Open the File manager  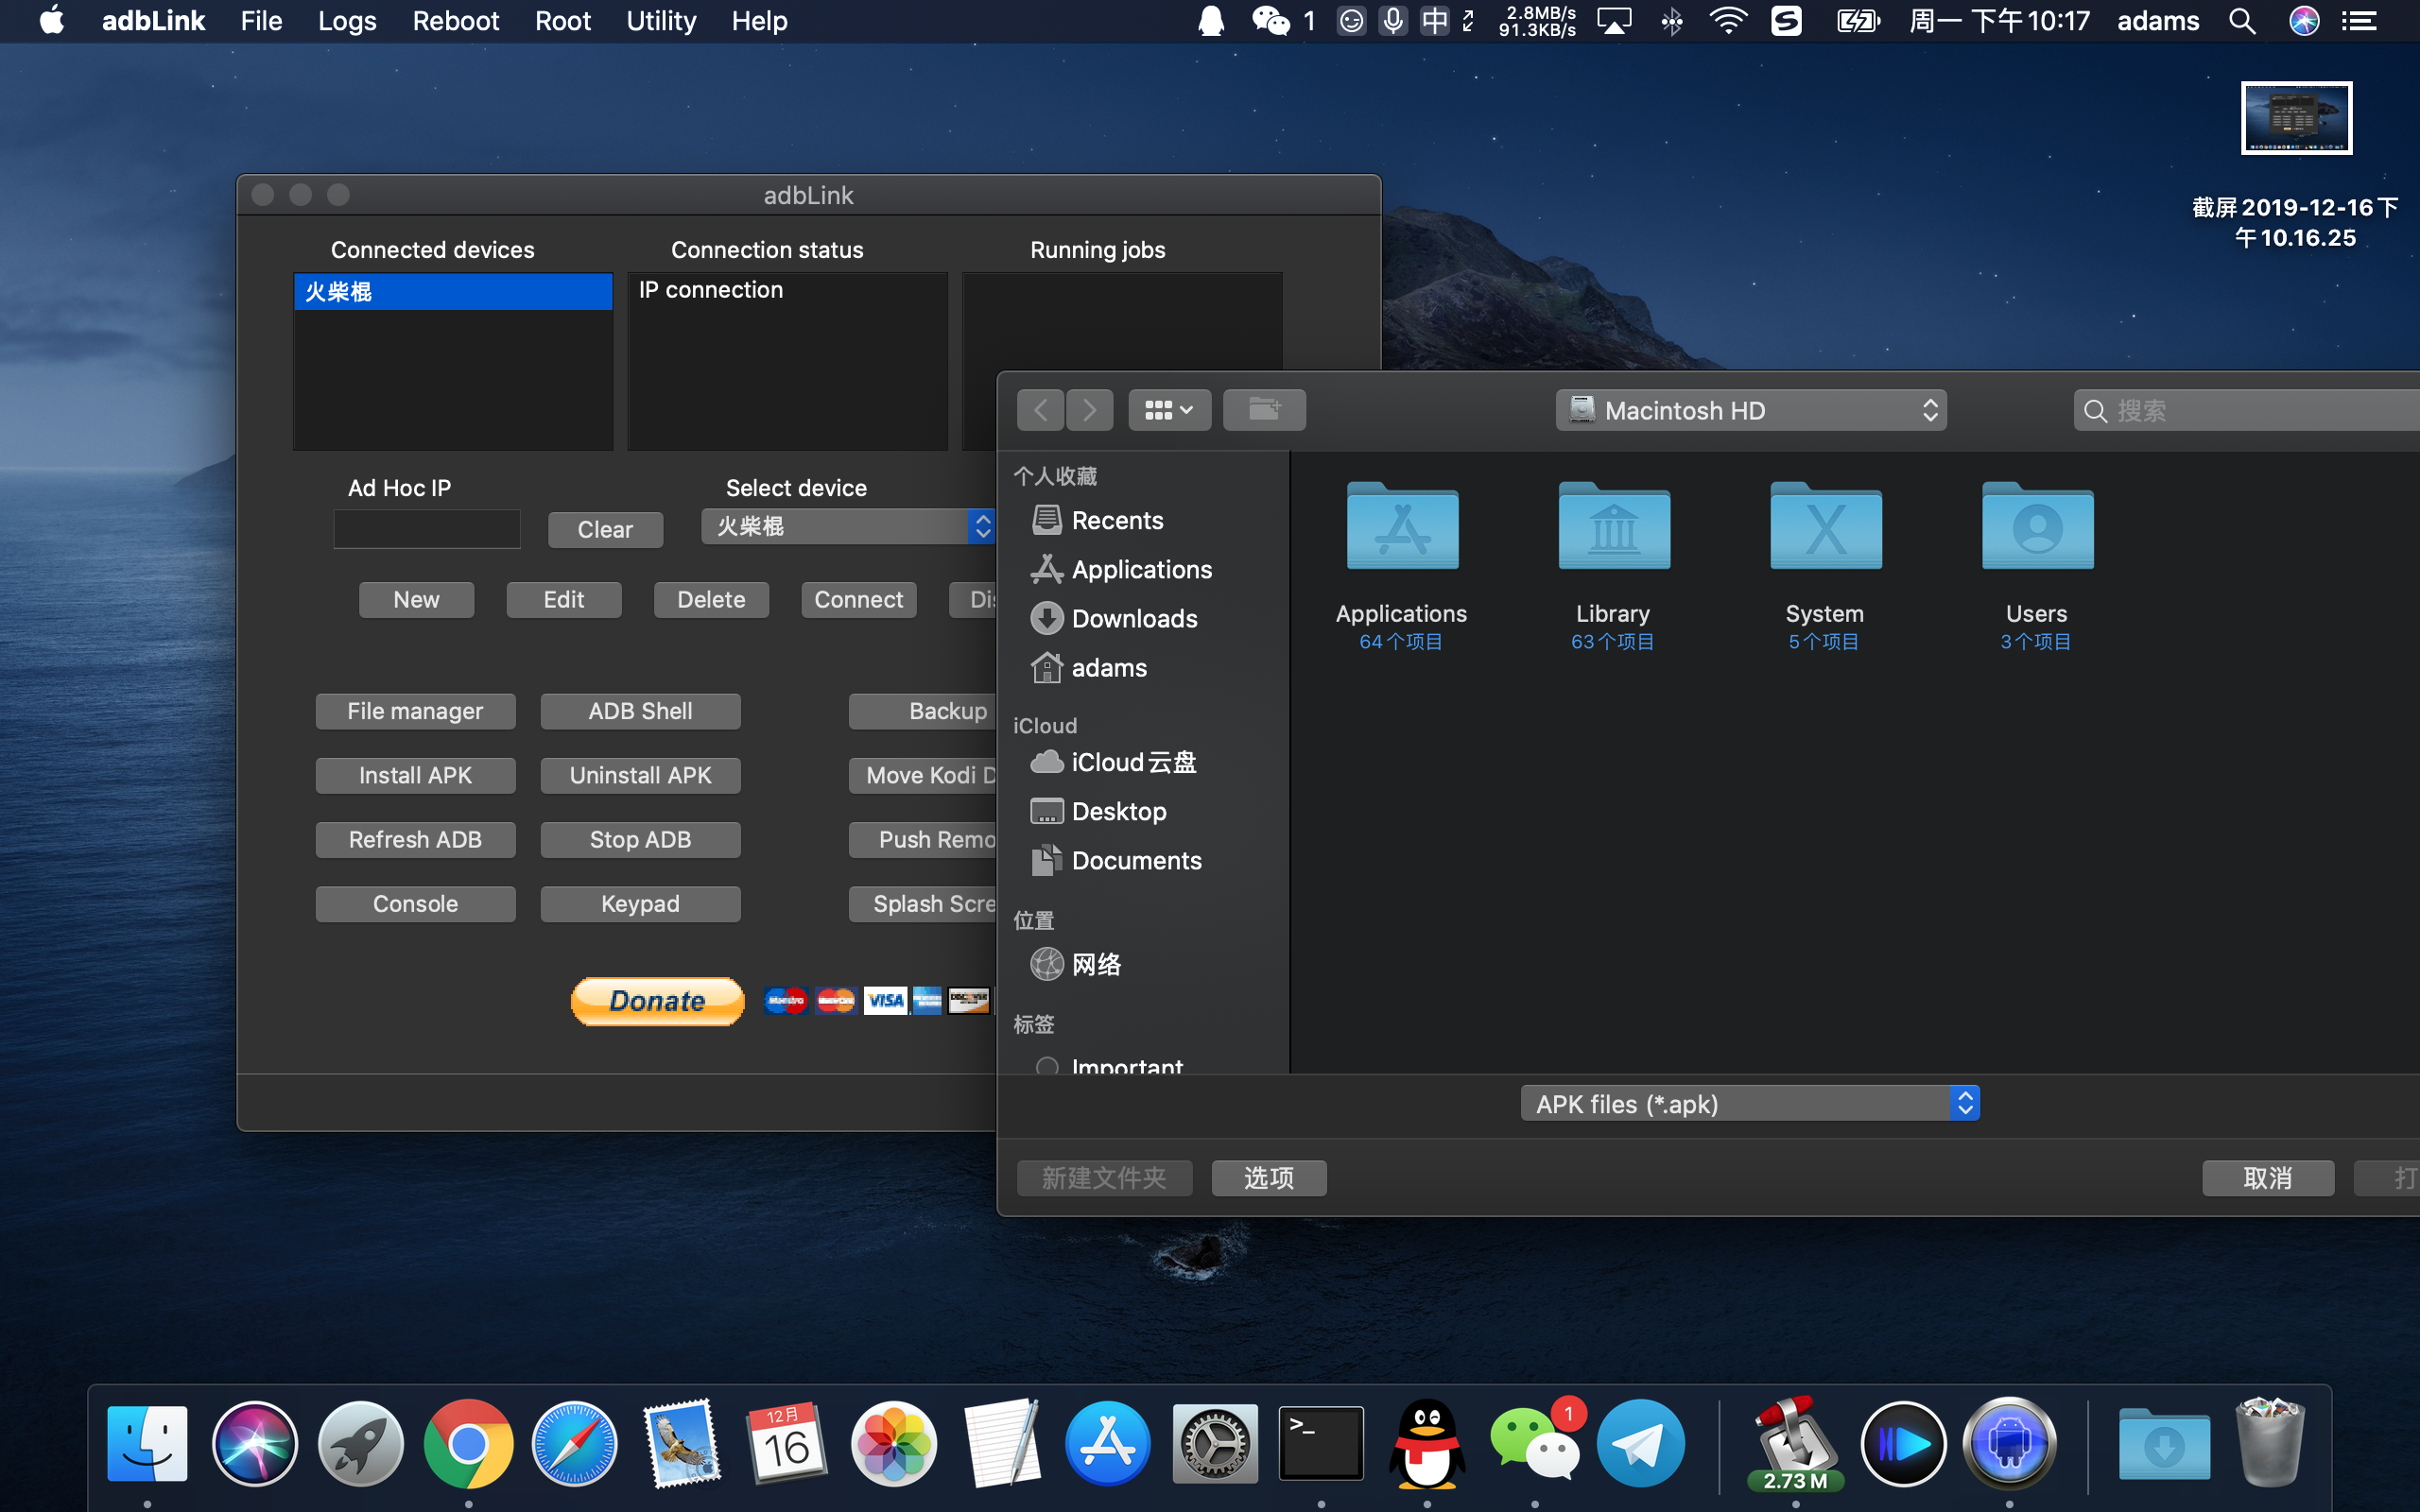(415, 711)
